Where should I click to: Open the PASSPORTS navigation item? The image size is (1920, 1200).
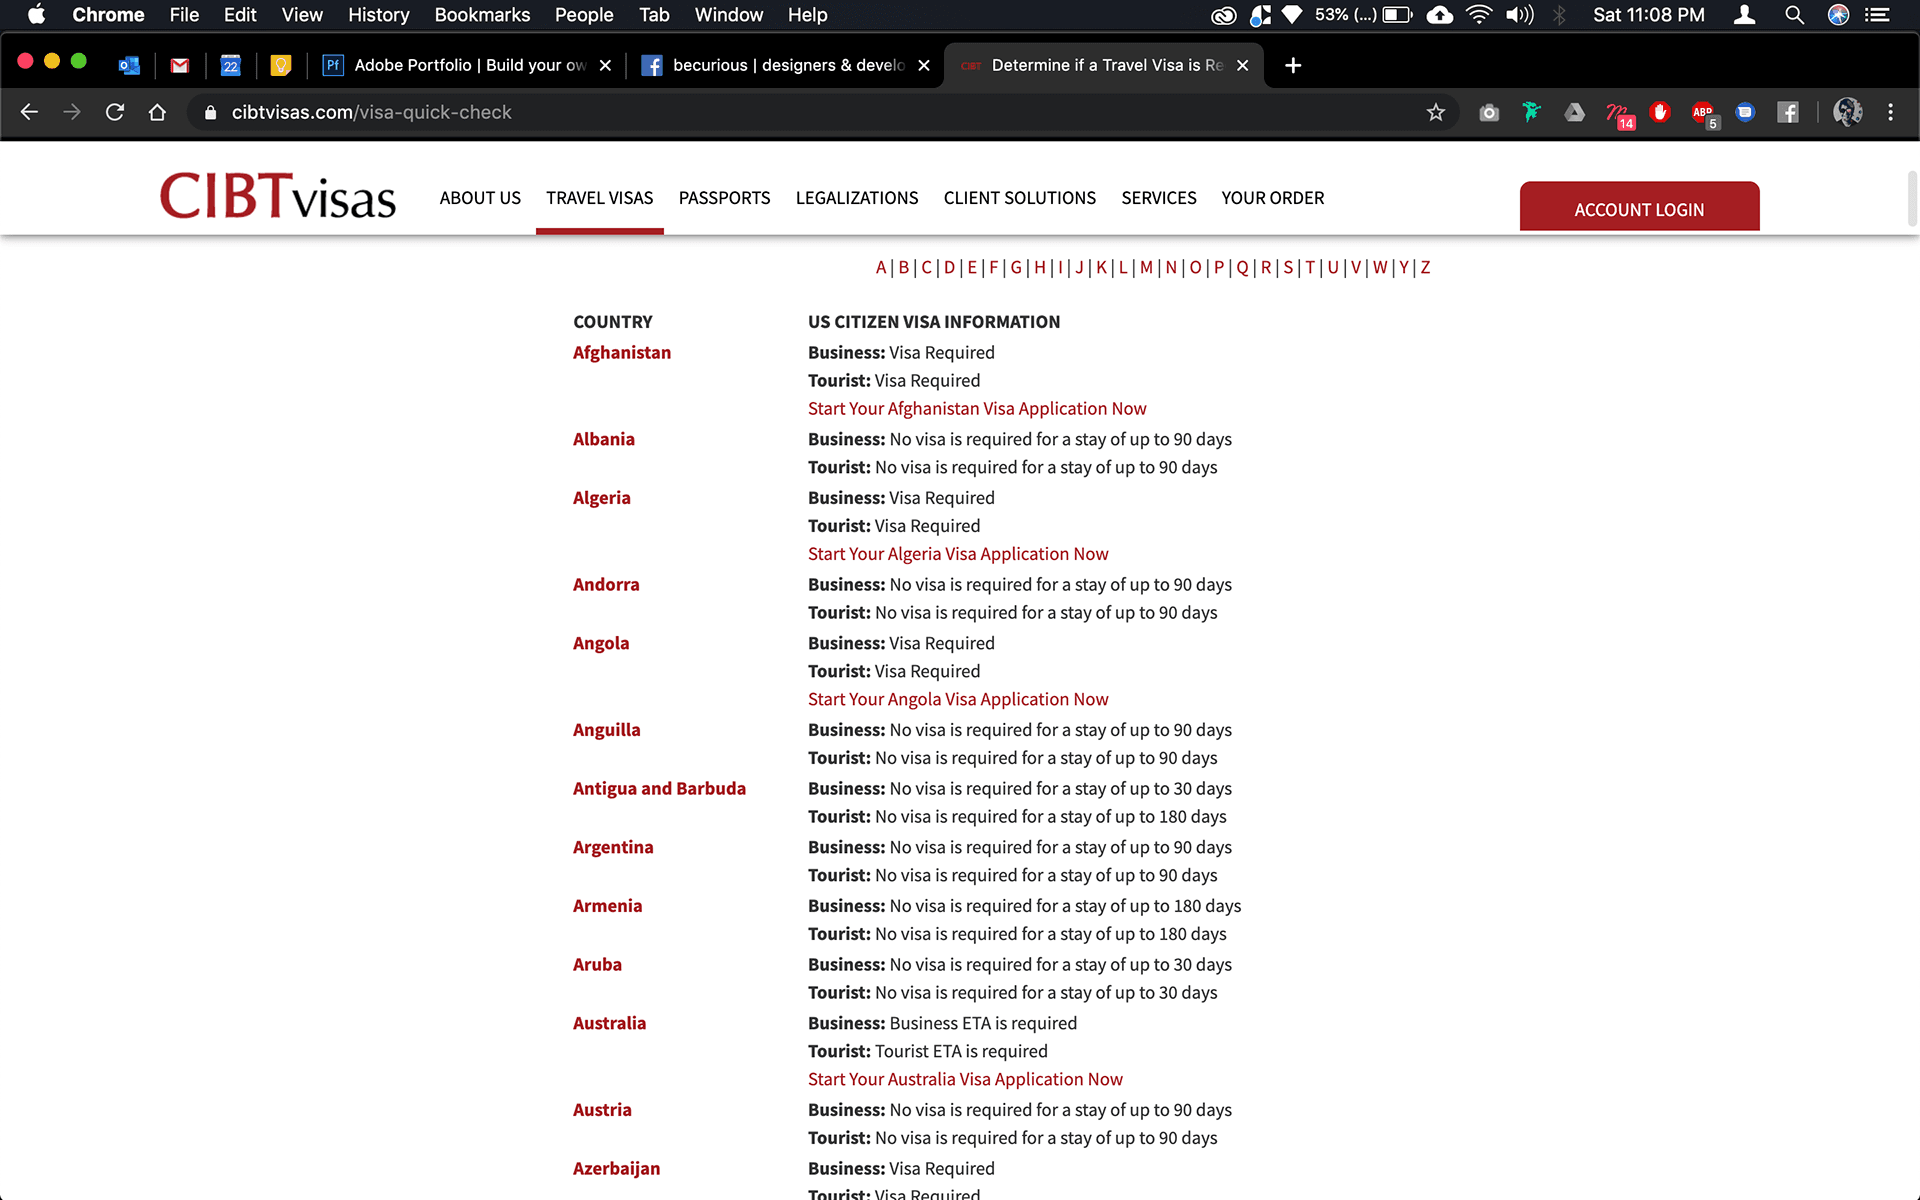click(x=724, y=198)
